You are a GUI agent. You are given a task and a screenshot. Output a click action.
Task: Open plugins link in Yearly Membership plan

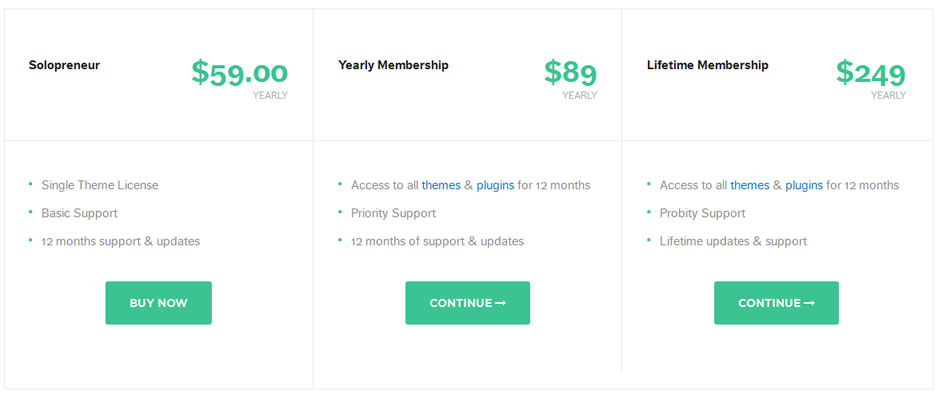[495, 186]
